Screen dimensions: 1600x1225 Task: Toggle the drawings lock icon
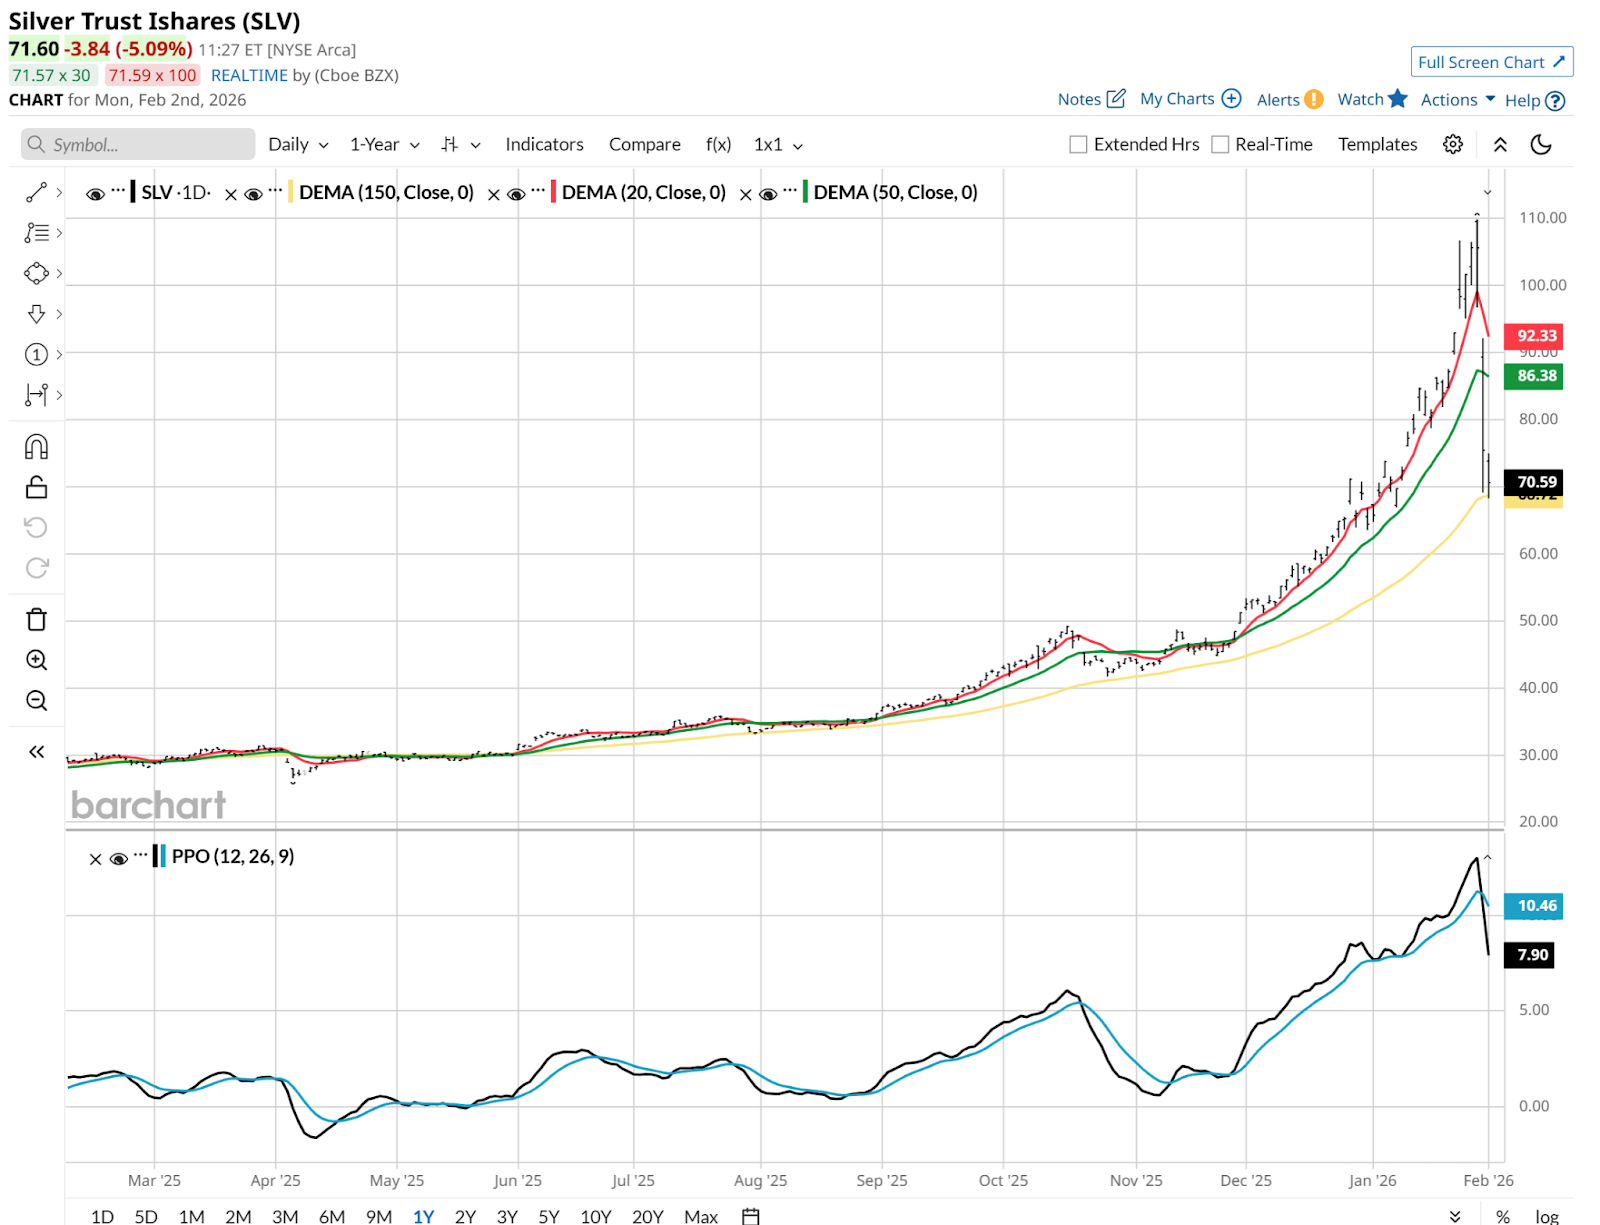(36, 487)
